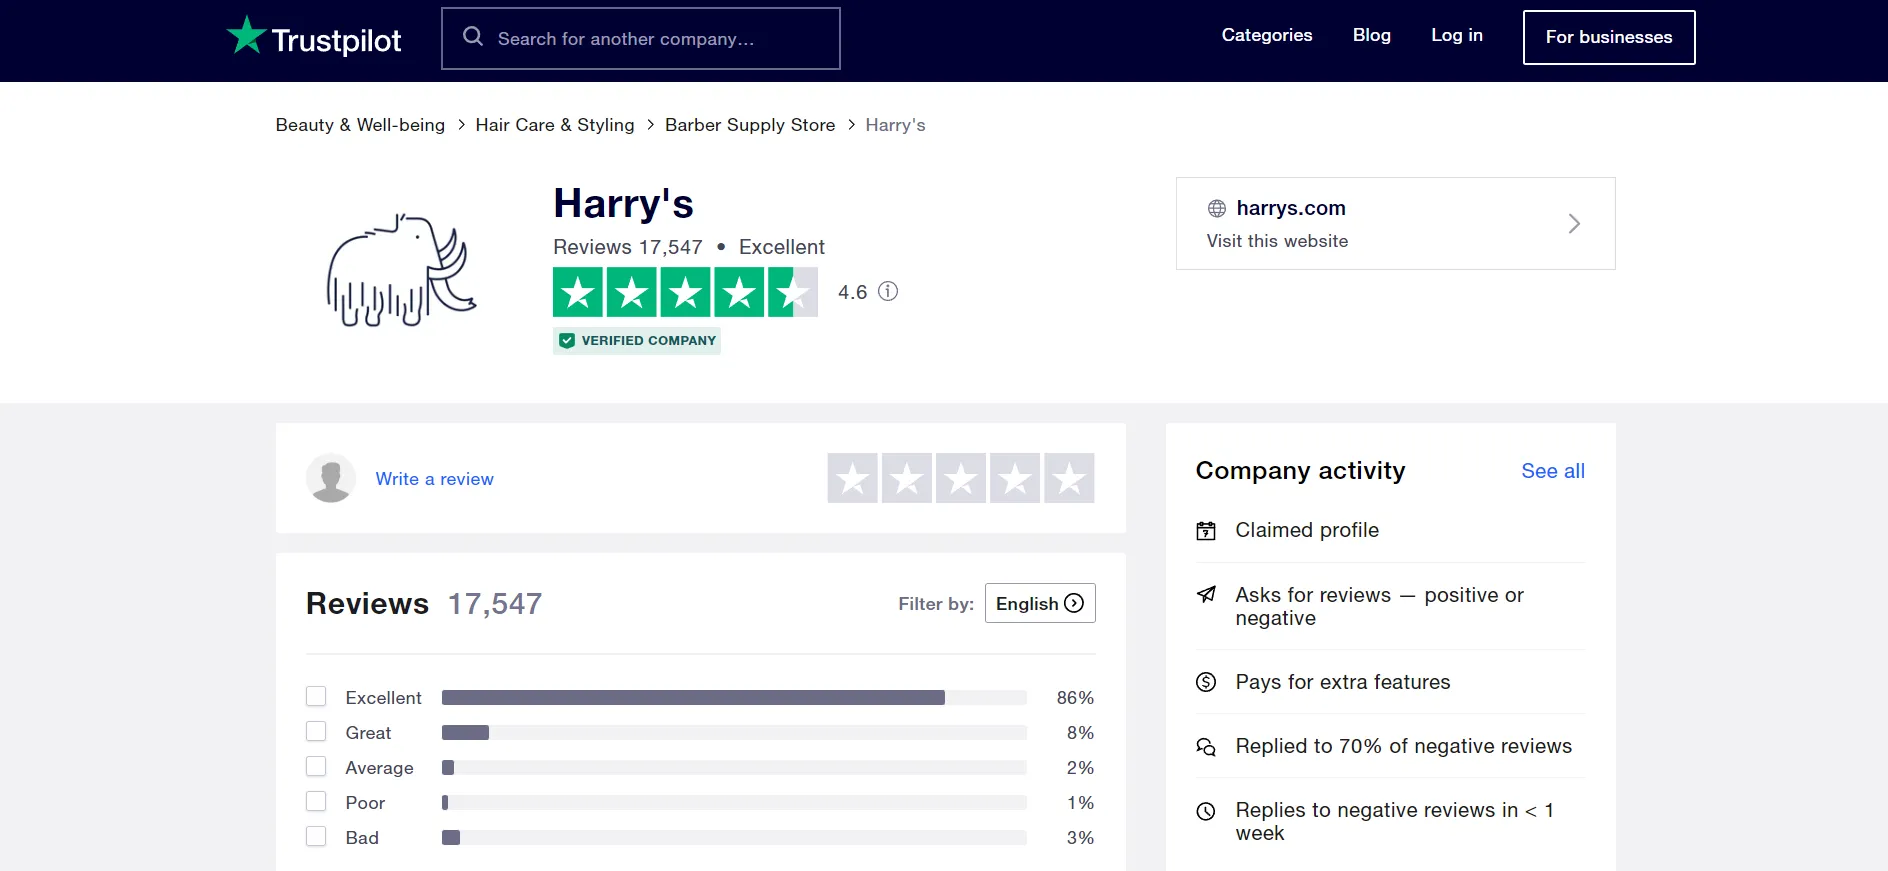Click the paper plane icon by Asks for reviews

1206,595
